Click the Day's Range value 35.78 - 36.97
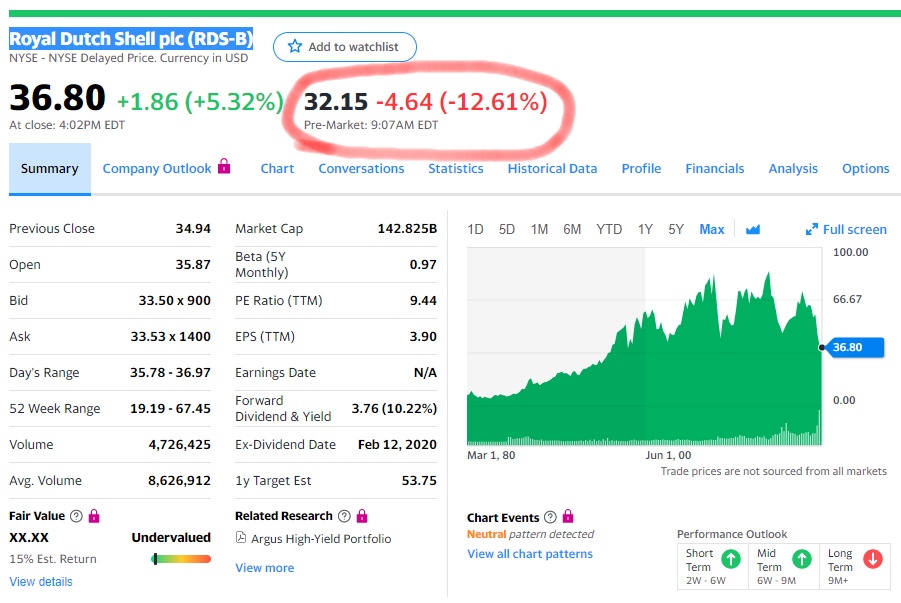 pos(170,372)
